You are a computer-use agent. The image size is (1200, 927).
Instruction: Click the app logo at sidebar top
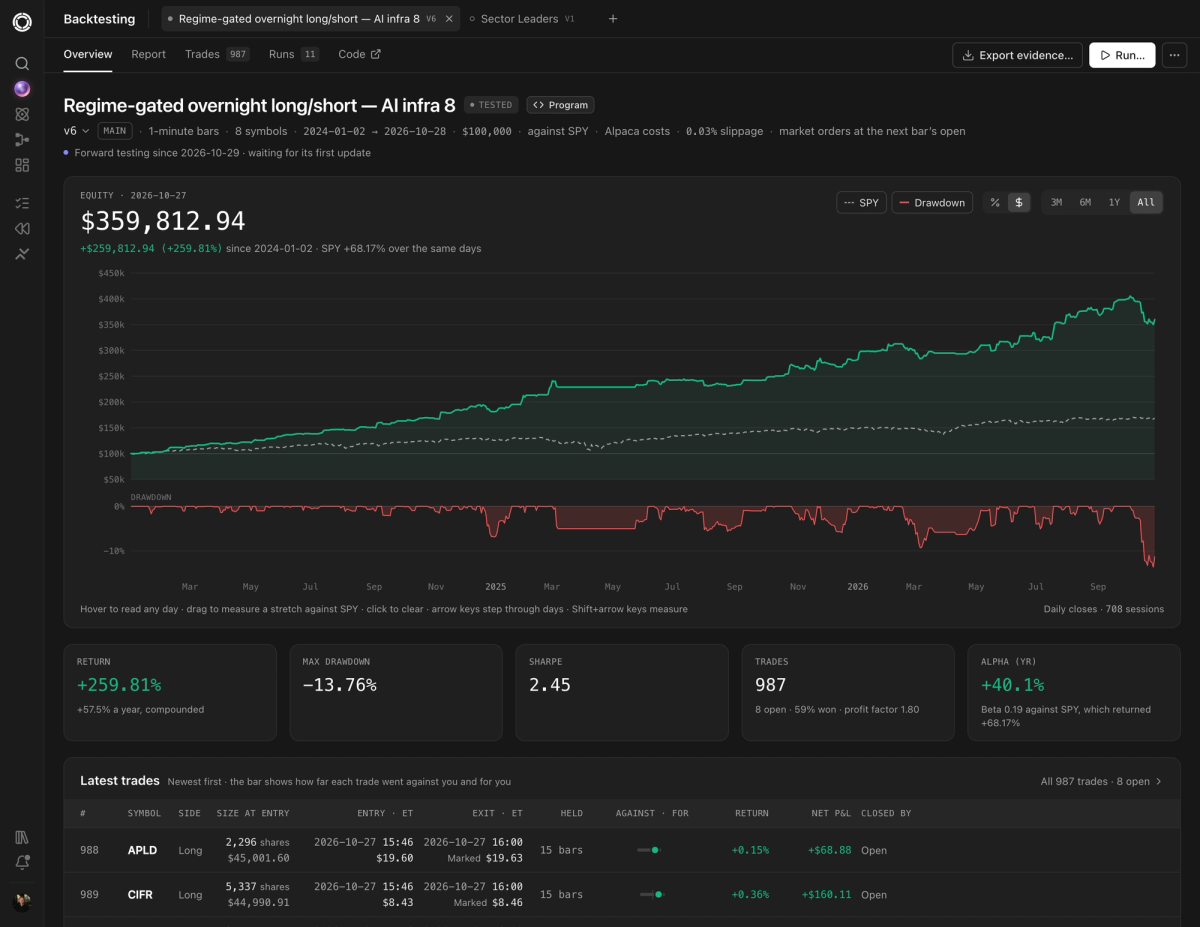click(x=22, y=21)
